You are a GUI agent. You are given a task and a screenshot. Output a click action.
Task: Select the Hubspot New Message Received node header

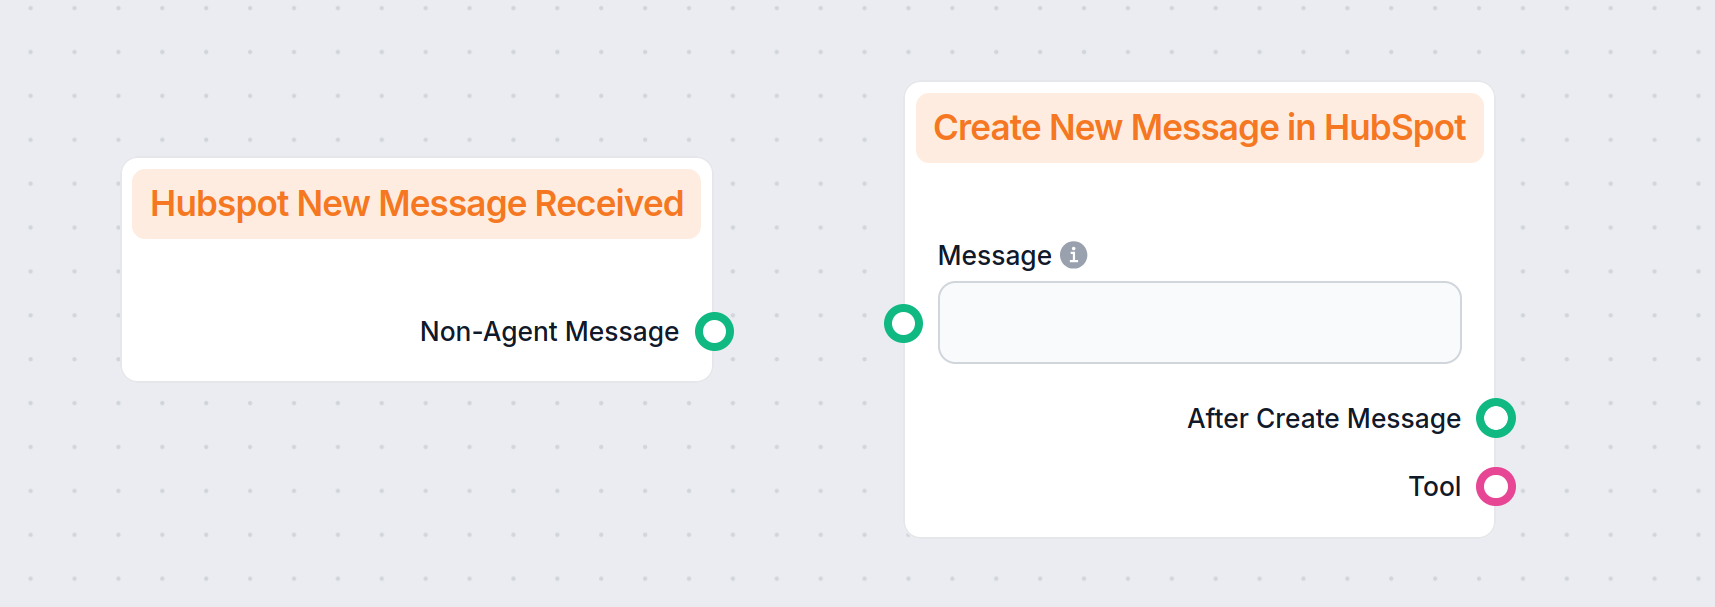(416, 203)
